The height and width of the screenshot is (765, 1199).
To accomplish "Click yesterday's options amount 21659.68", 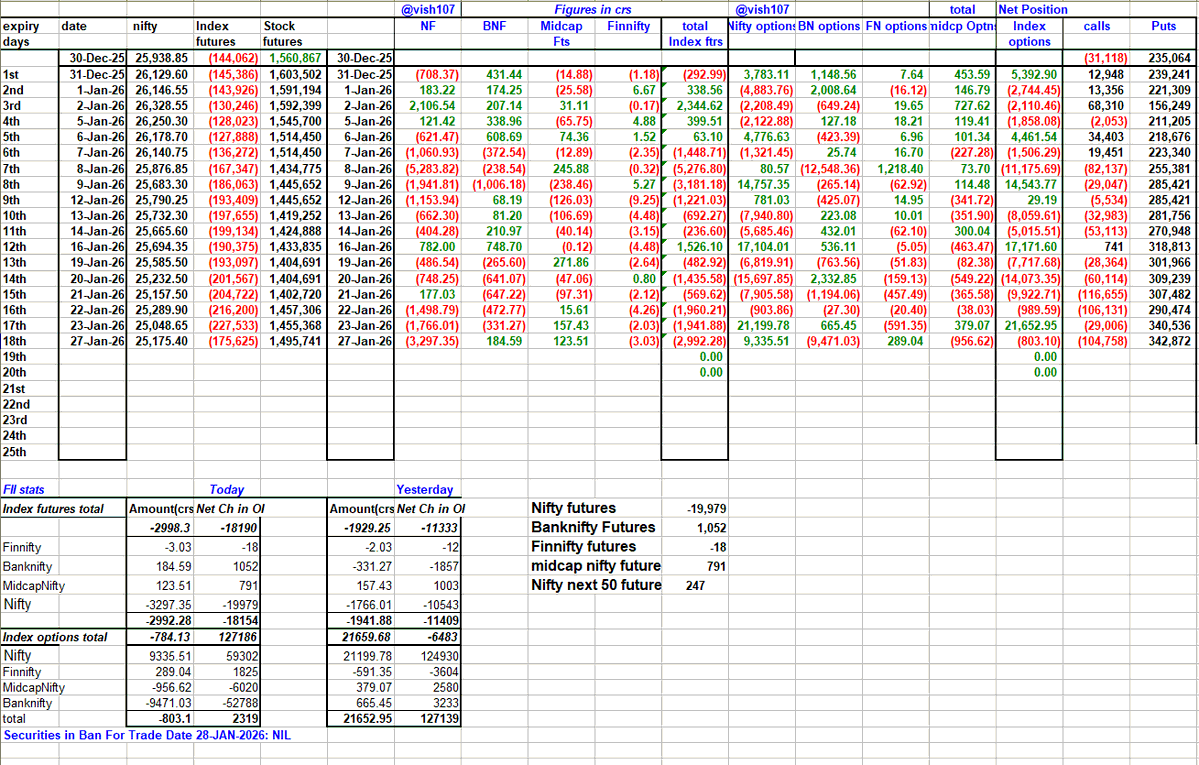I will [x=367, y=637].
